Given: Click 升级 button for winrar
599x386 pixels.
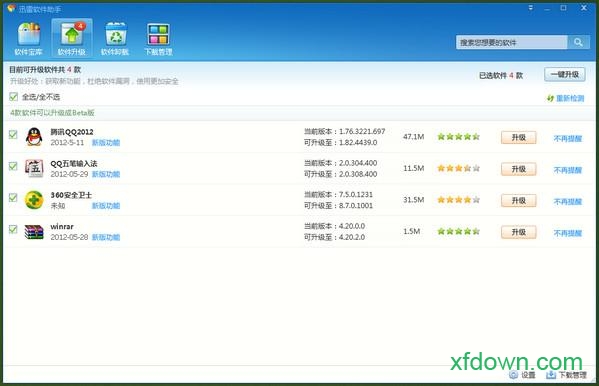Looking at the screenshot, I should (518, 232).
